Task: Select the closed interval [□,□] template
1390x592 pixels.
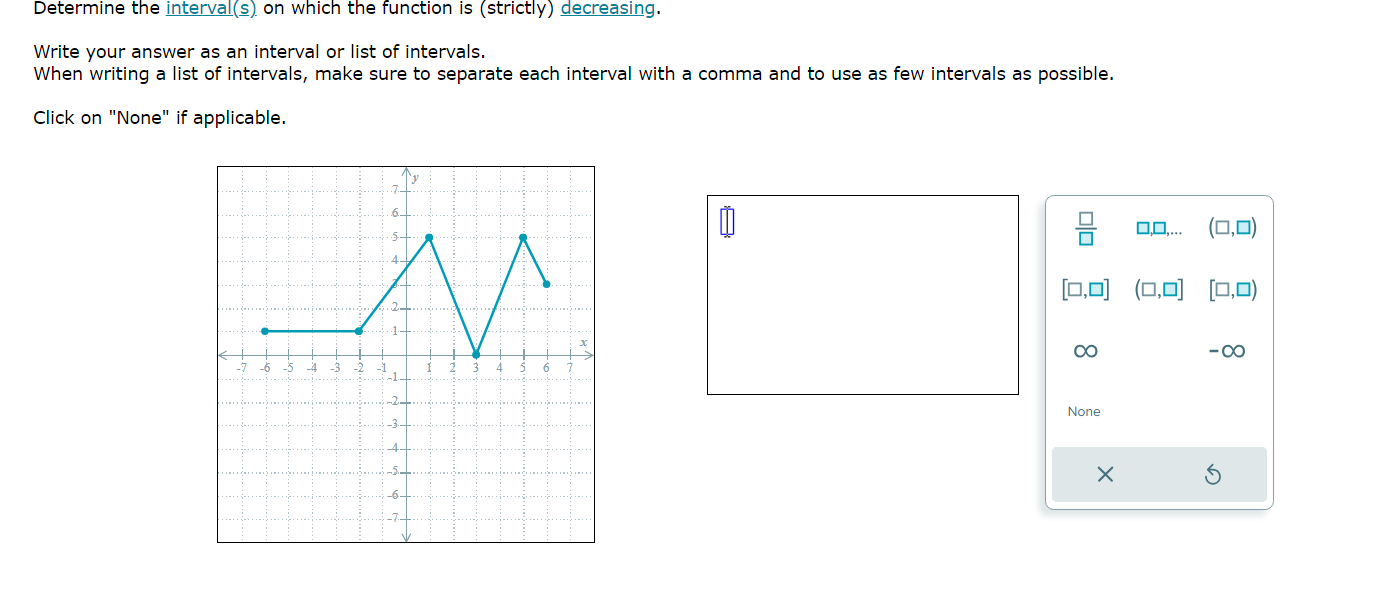Action: (1084, 290)
